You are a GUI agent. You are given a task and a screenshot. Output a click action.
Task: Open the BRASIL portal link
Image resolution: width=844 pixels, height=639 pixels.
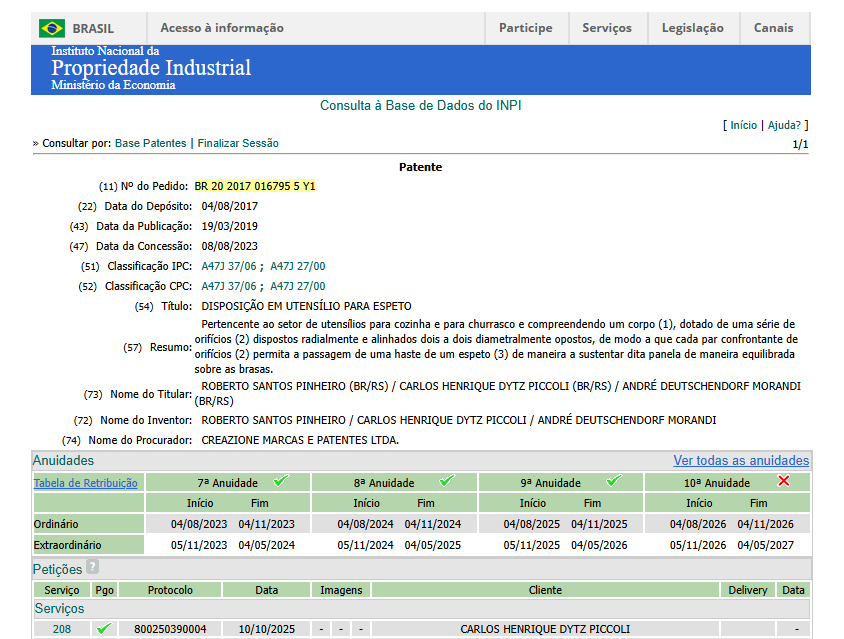(x=93, y=29)
